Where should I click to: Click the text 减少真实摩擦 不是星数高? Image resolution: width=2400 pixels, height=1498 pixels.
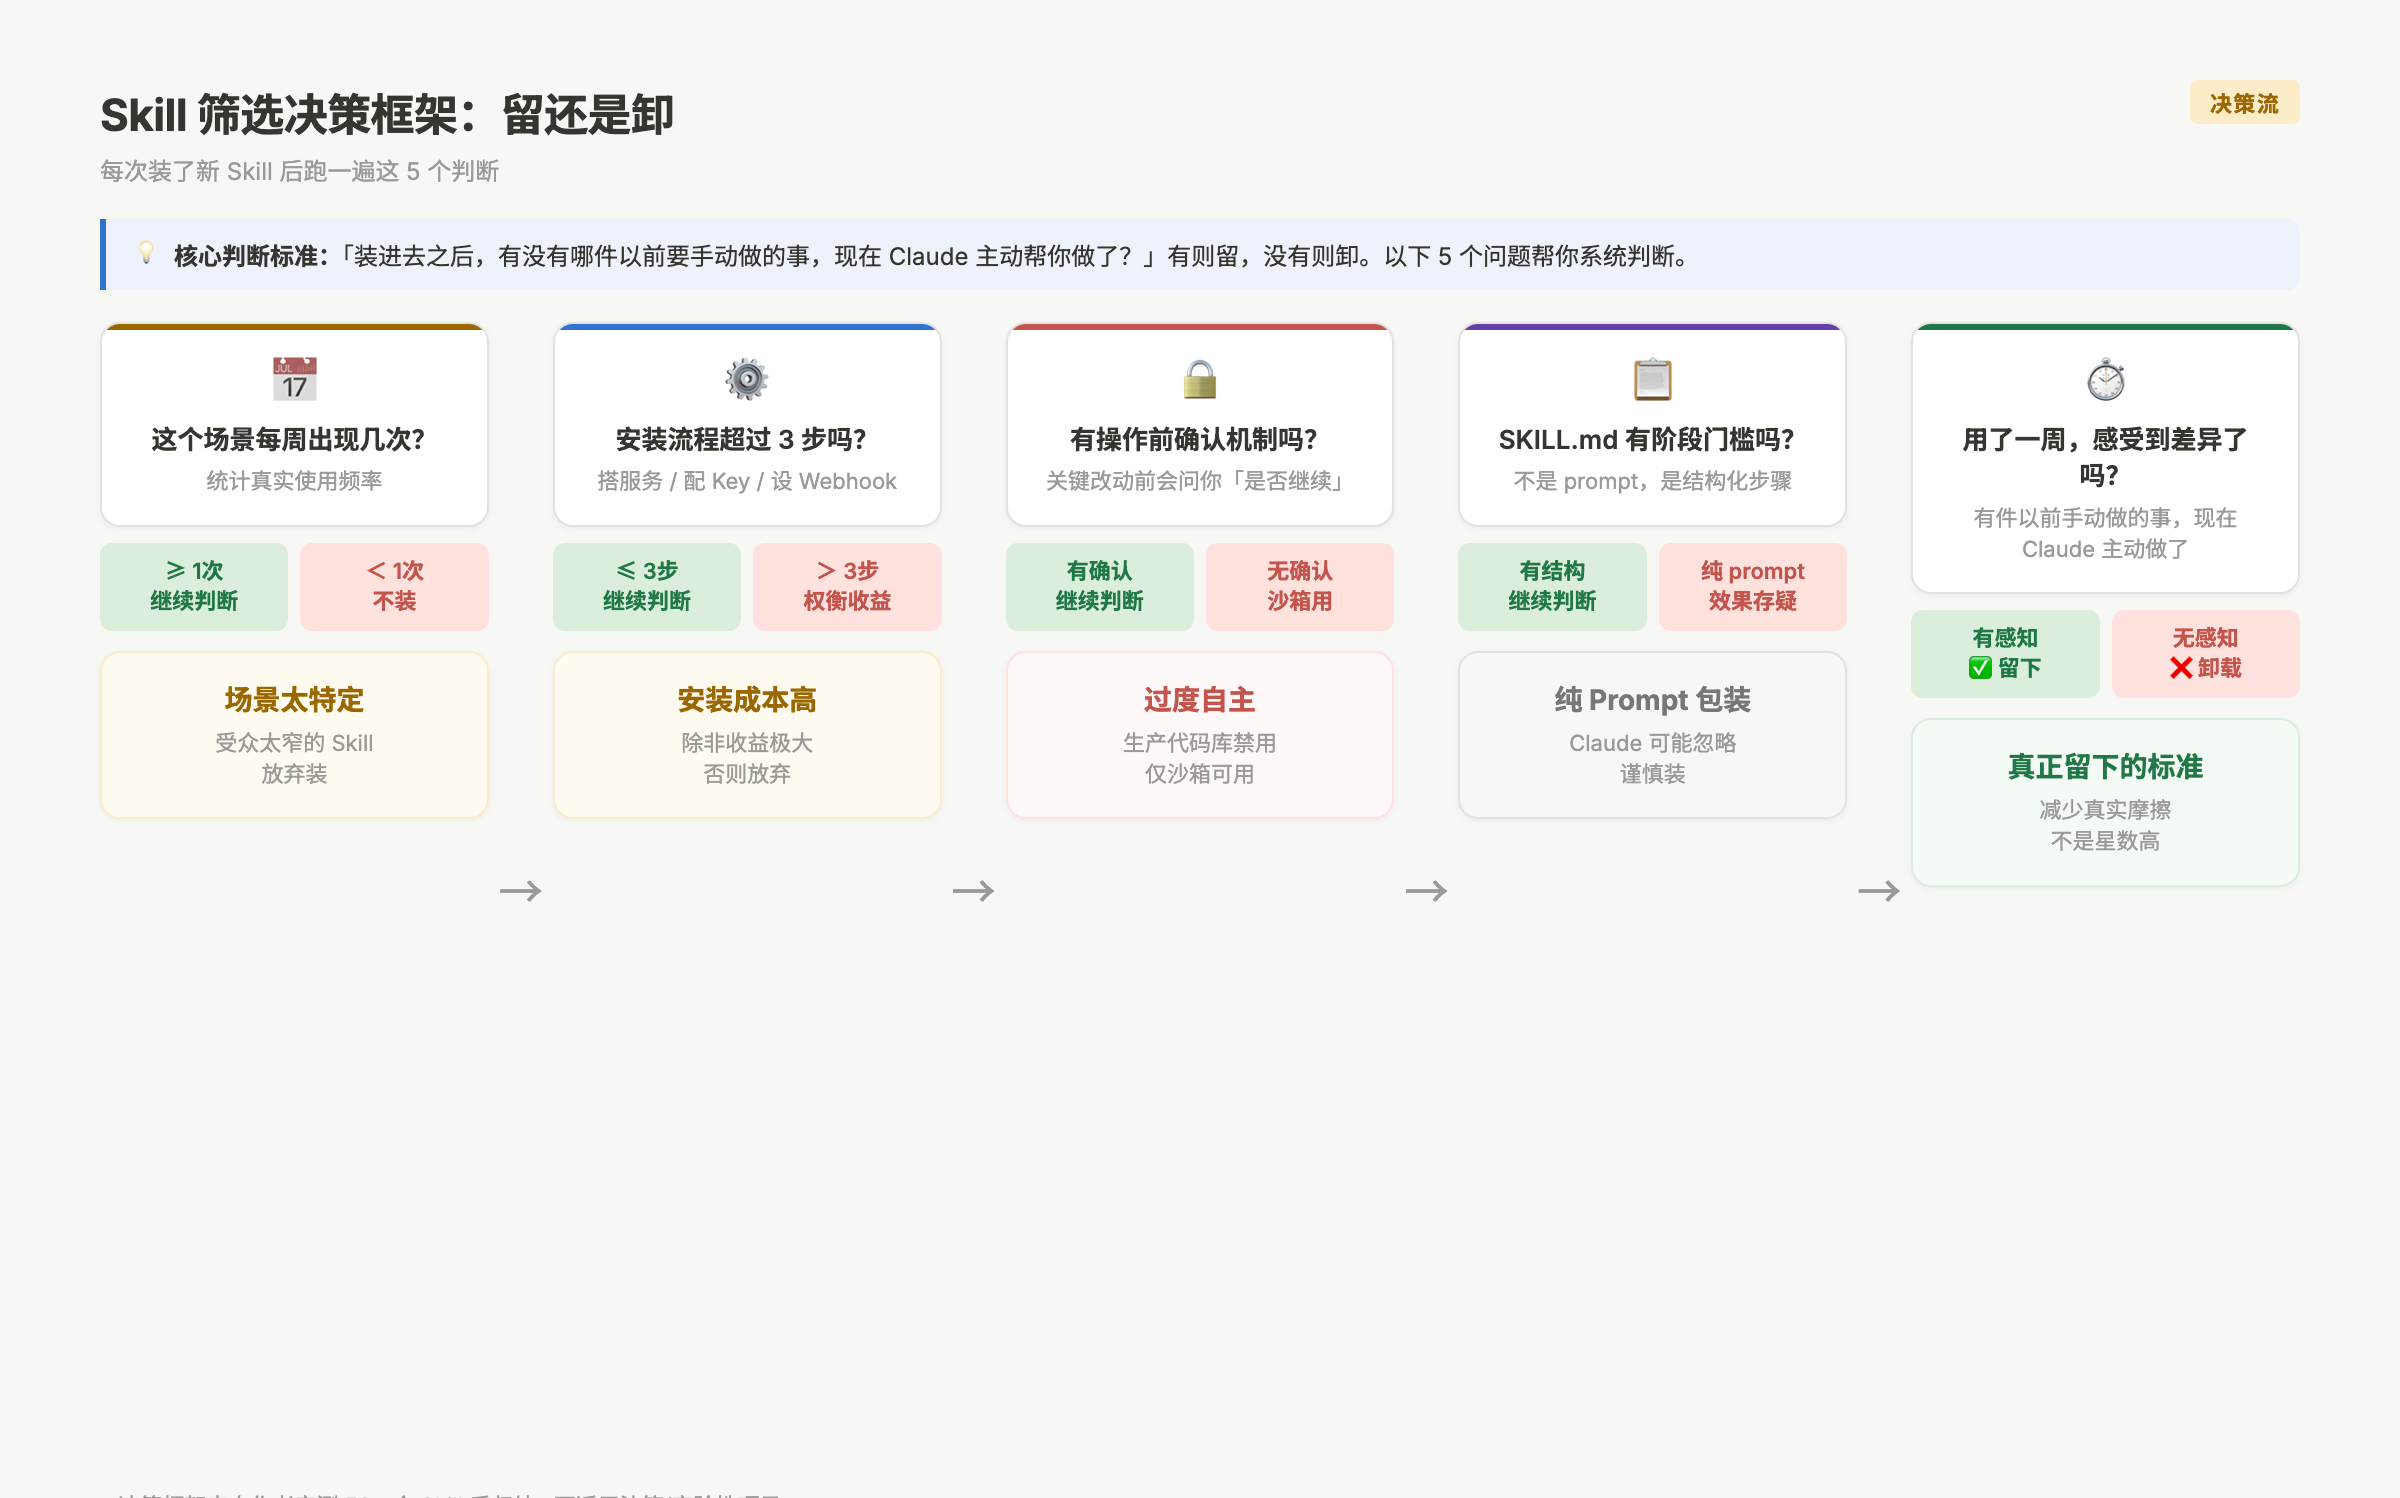pyautogui.click(x=2105, y=825)
